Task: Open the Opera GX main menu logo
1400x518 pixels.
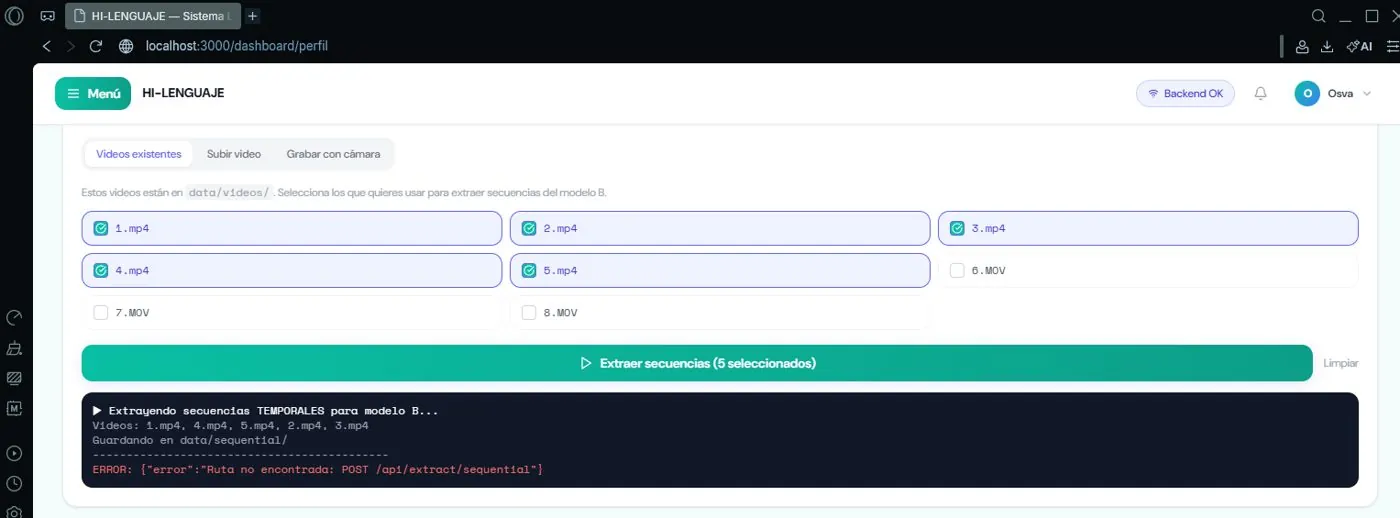Action: 15,16
